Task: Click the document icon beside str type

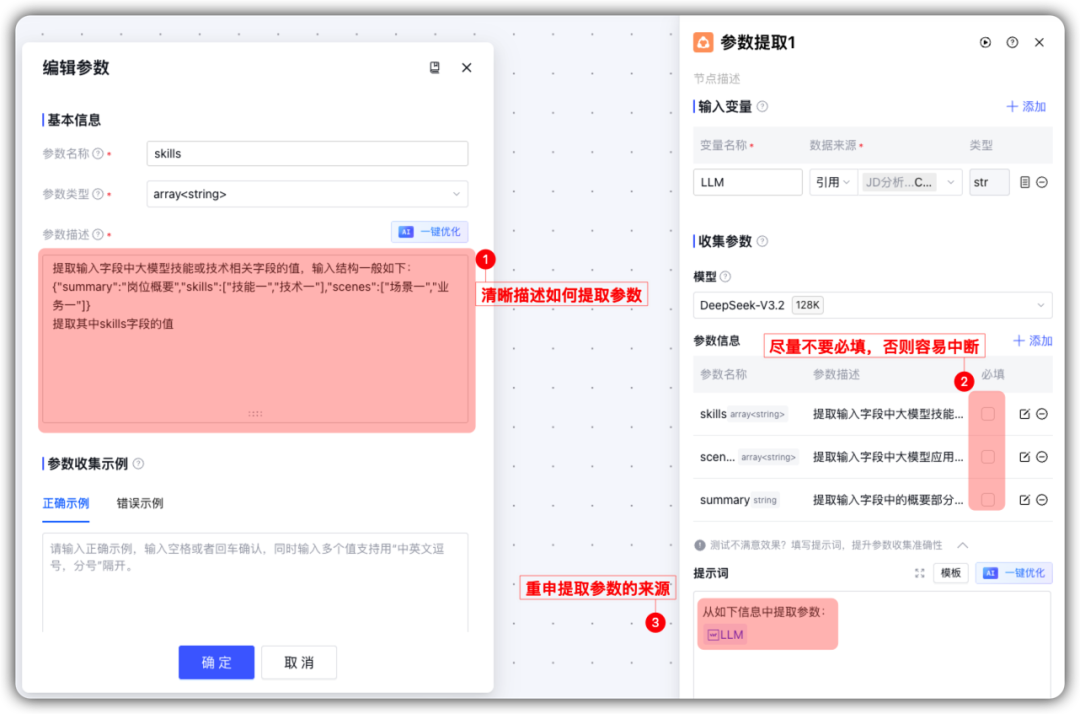Action: [x=1024, y=182]
